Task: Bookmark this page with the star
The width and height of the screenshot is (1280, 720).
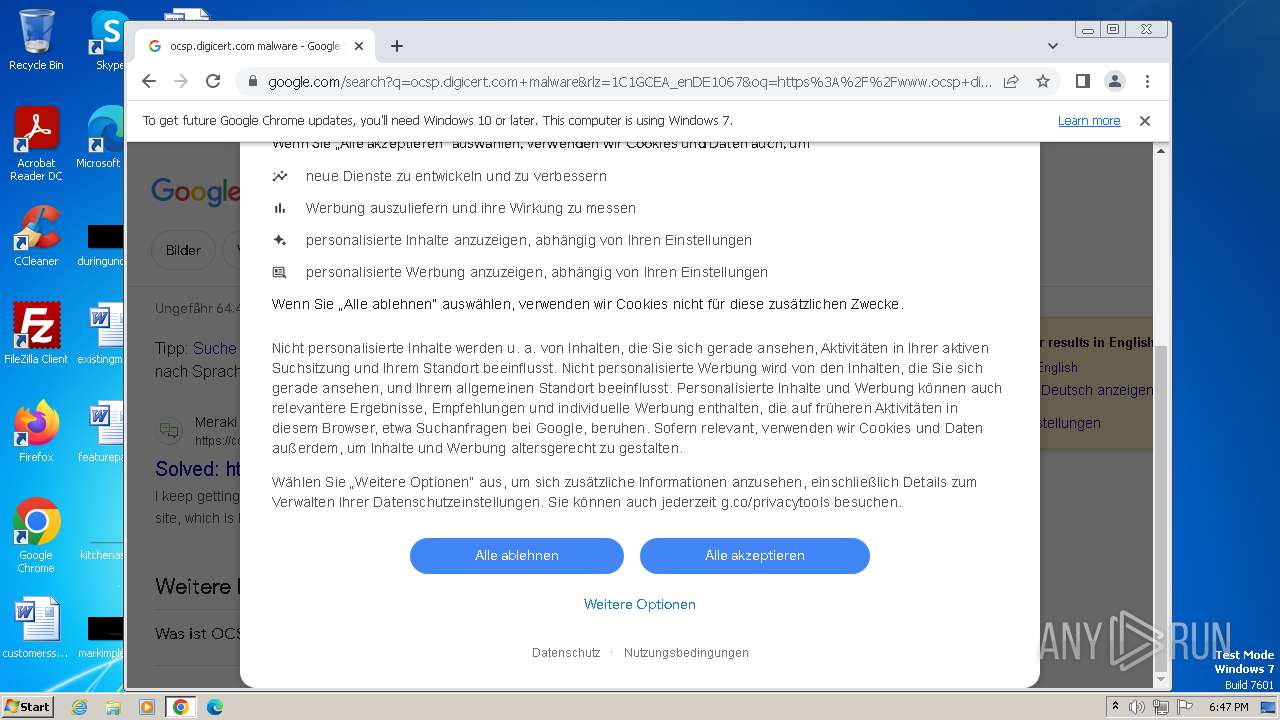Action: tap(1043, 81)
